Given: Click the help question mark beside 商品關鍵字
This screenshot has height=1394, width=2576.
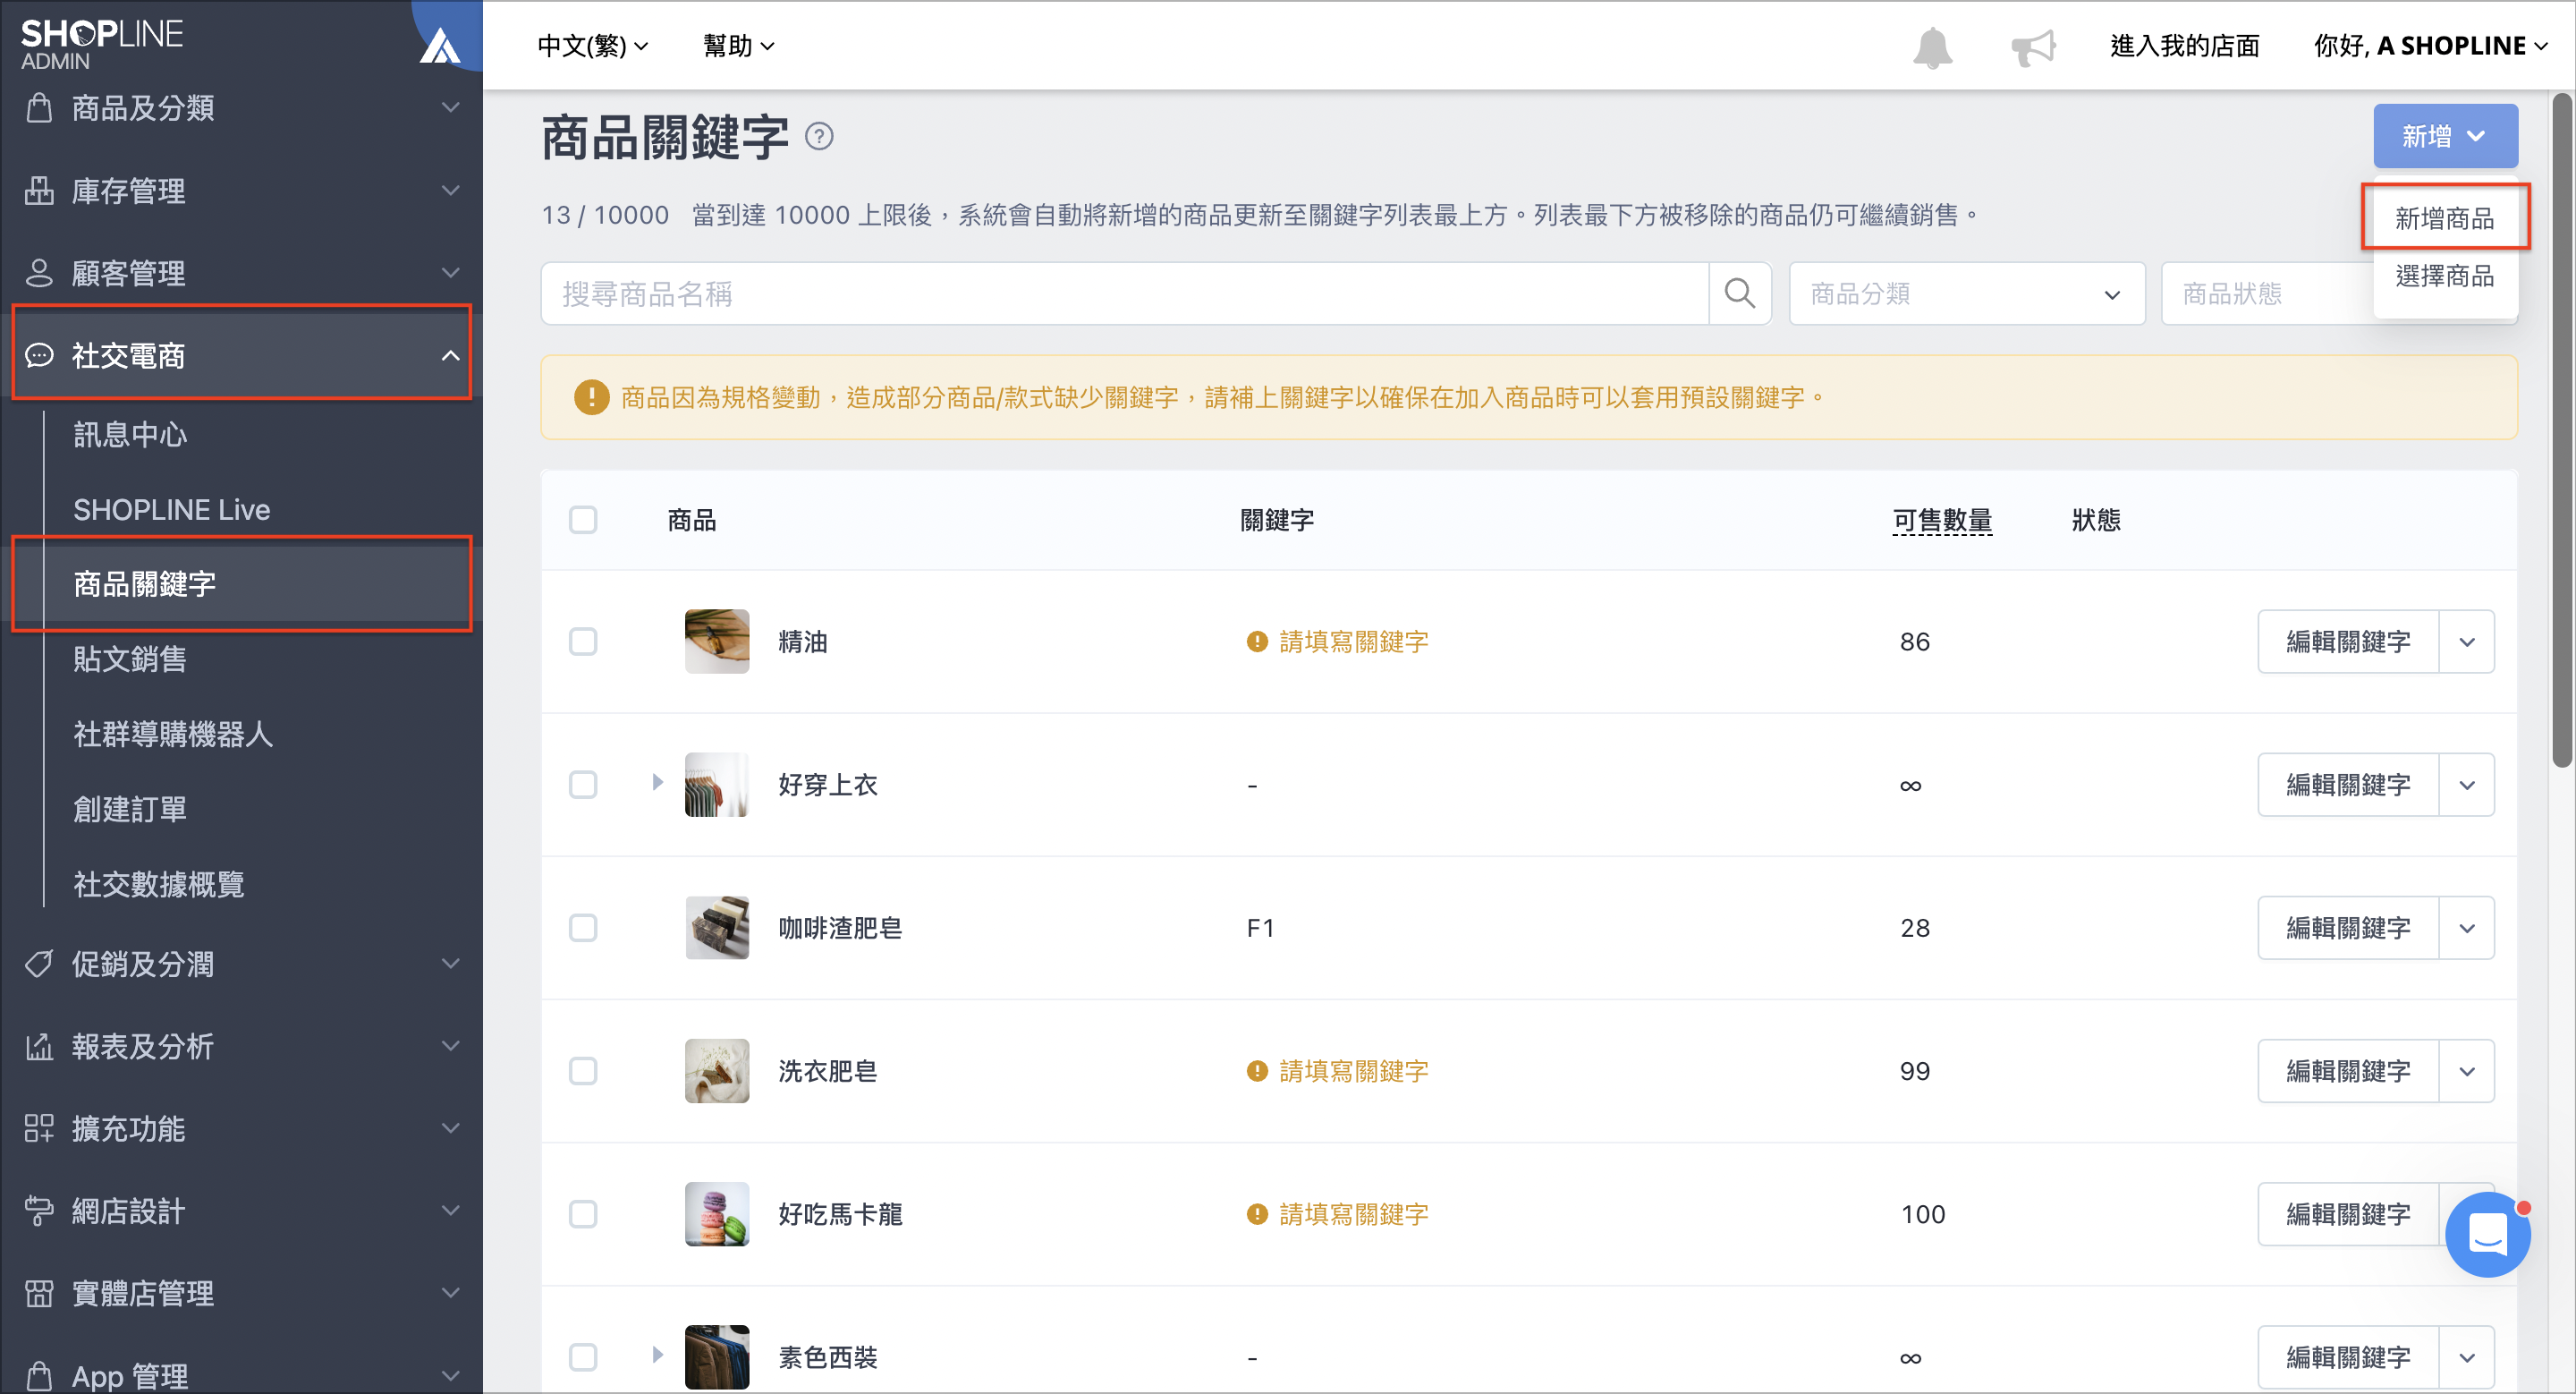Looking at the screenshot, I should (819, 136).
